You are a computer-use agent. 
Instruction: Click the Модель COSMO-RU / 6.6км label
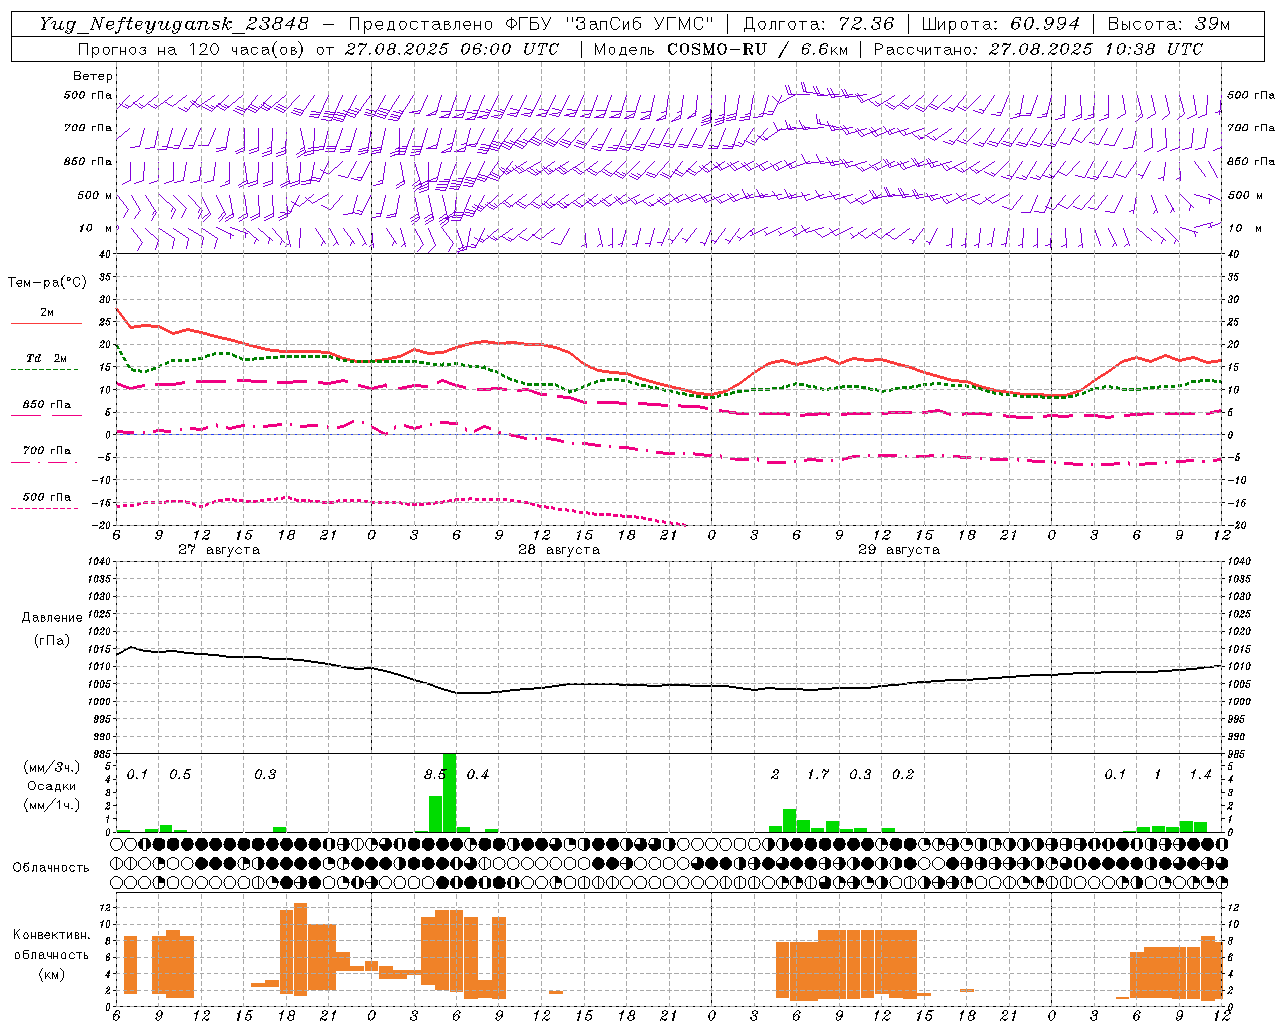[x=719, y=49]
